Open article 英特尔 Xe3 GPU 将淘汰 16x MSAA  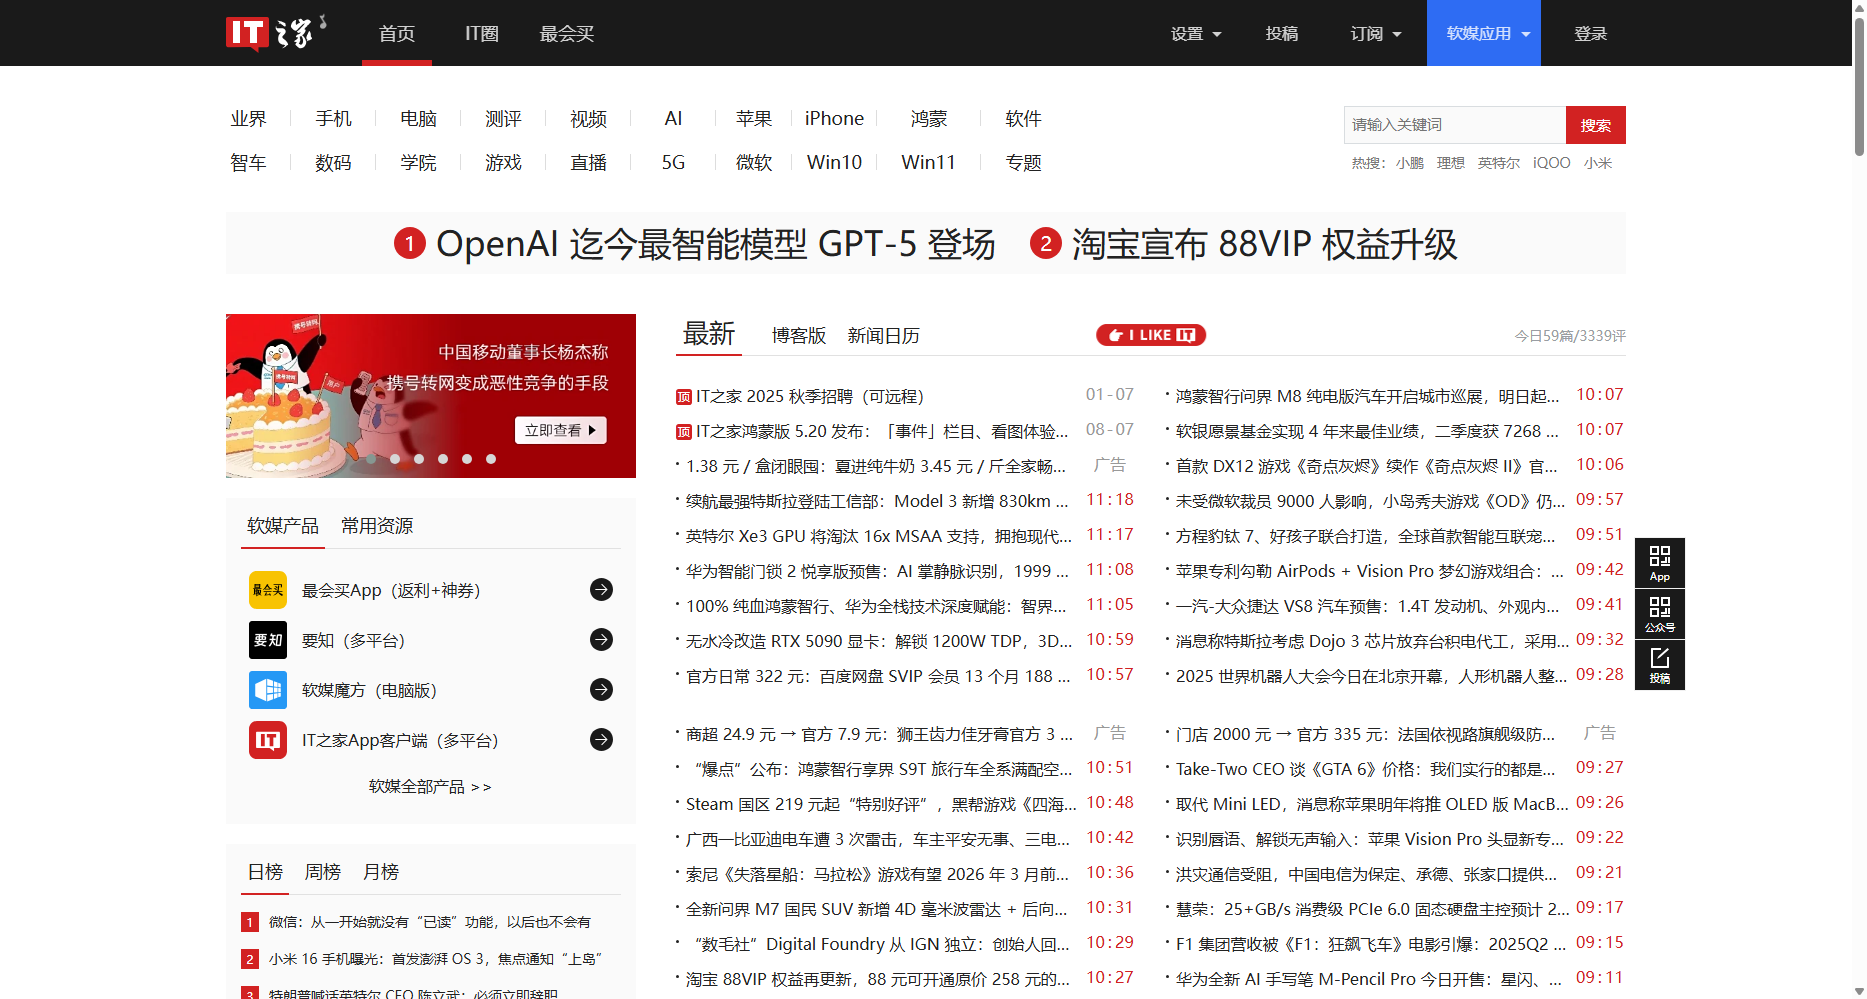click(x=878, y=537)
